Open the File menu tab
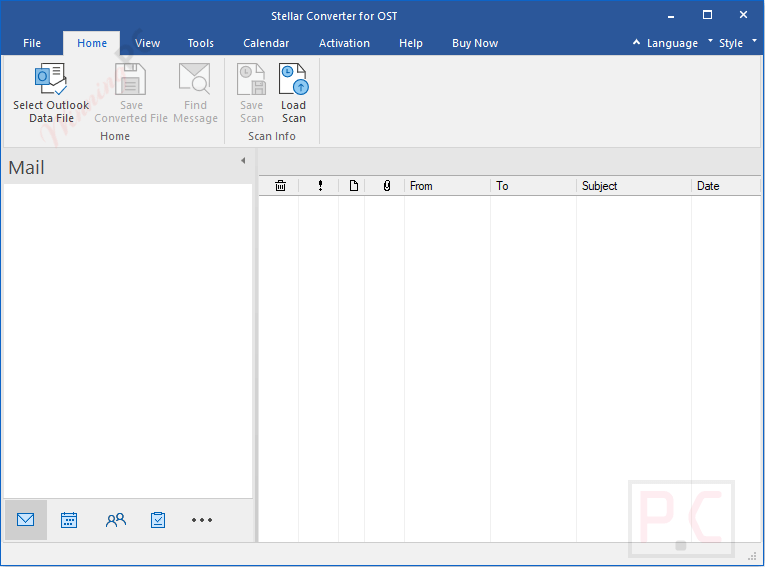 [32, 43]
